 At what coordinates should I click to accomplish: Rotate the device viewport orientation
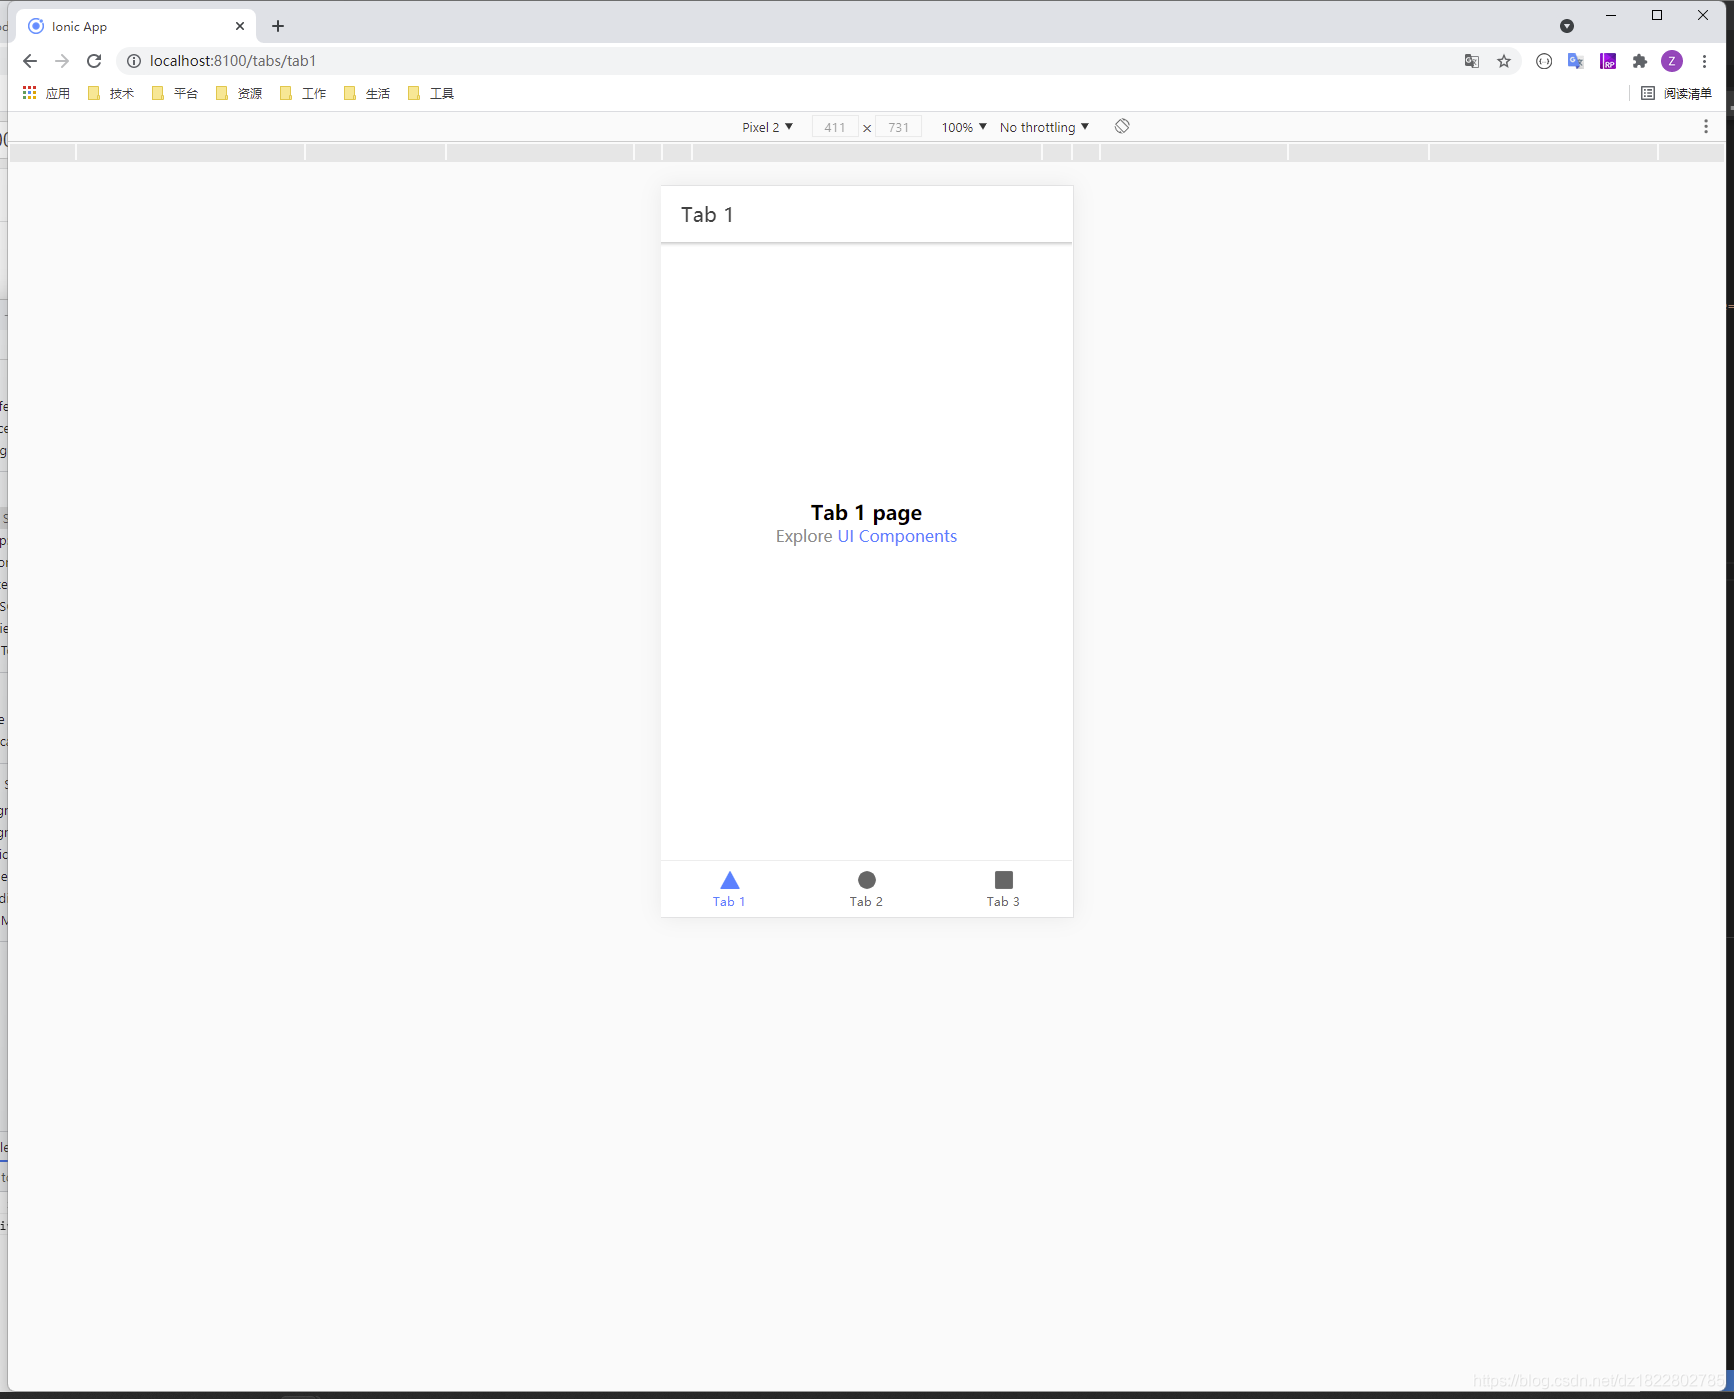tap(1122, 126)
